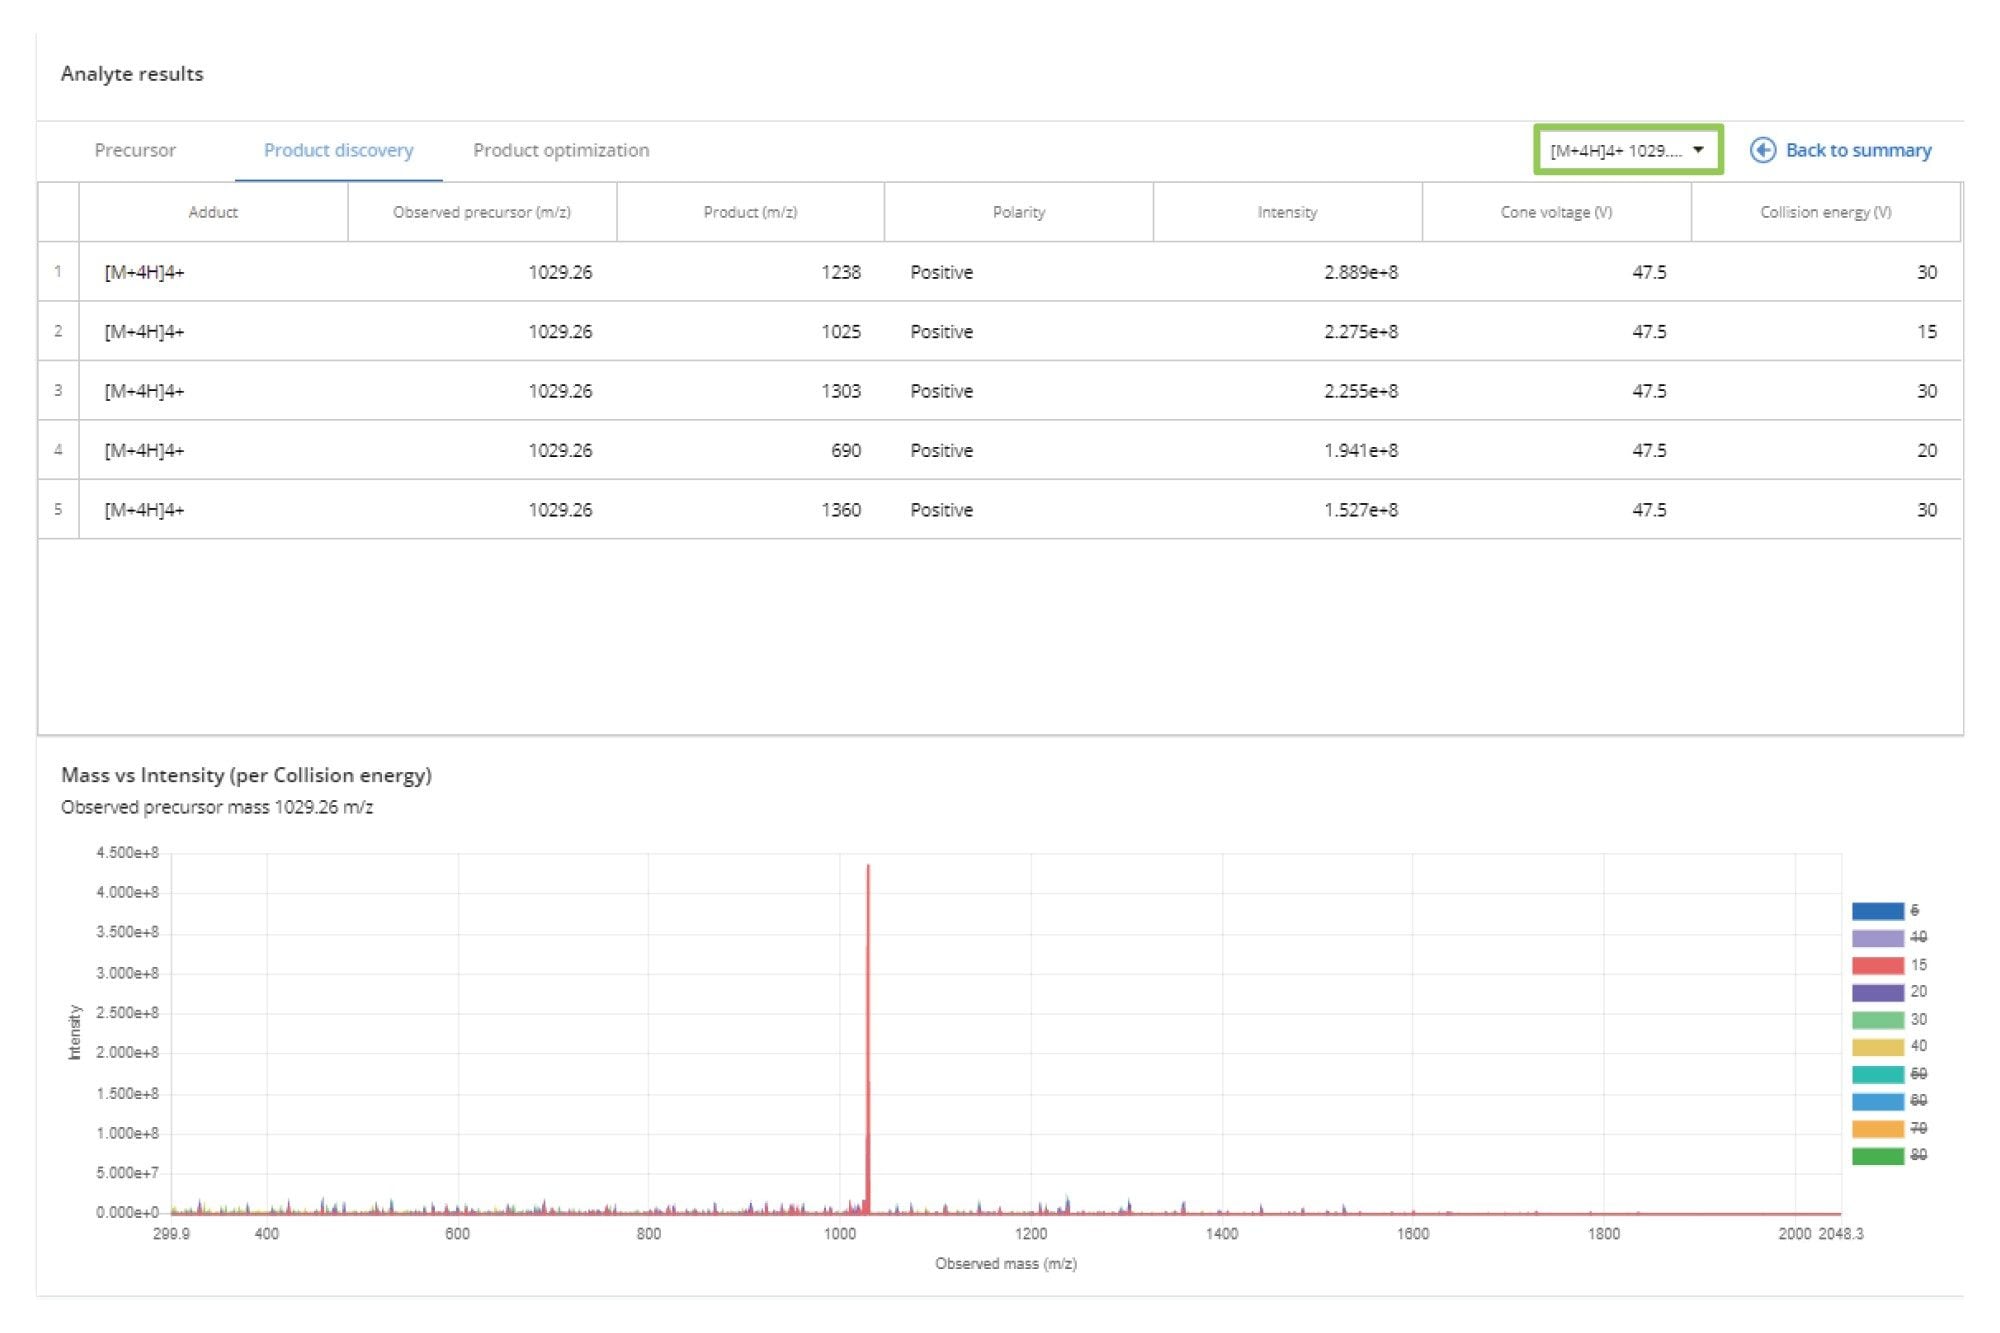Click the tall red peak near 1029 m/z
The width and height of the screenshot is (2000, 1333).
pyautogui.click(x=868, y=1000)
